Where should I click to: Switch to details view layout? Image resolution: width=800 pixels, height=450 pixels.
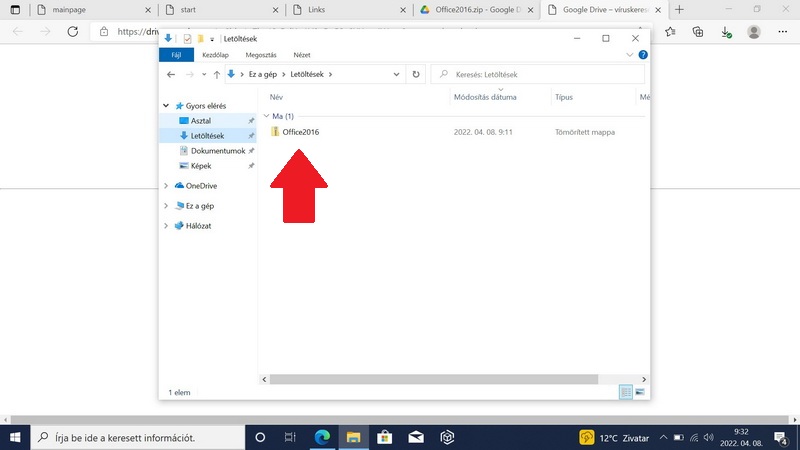[x=626, y=392]
